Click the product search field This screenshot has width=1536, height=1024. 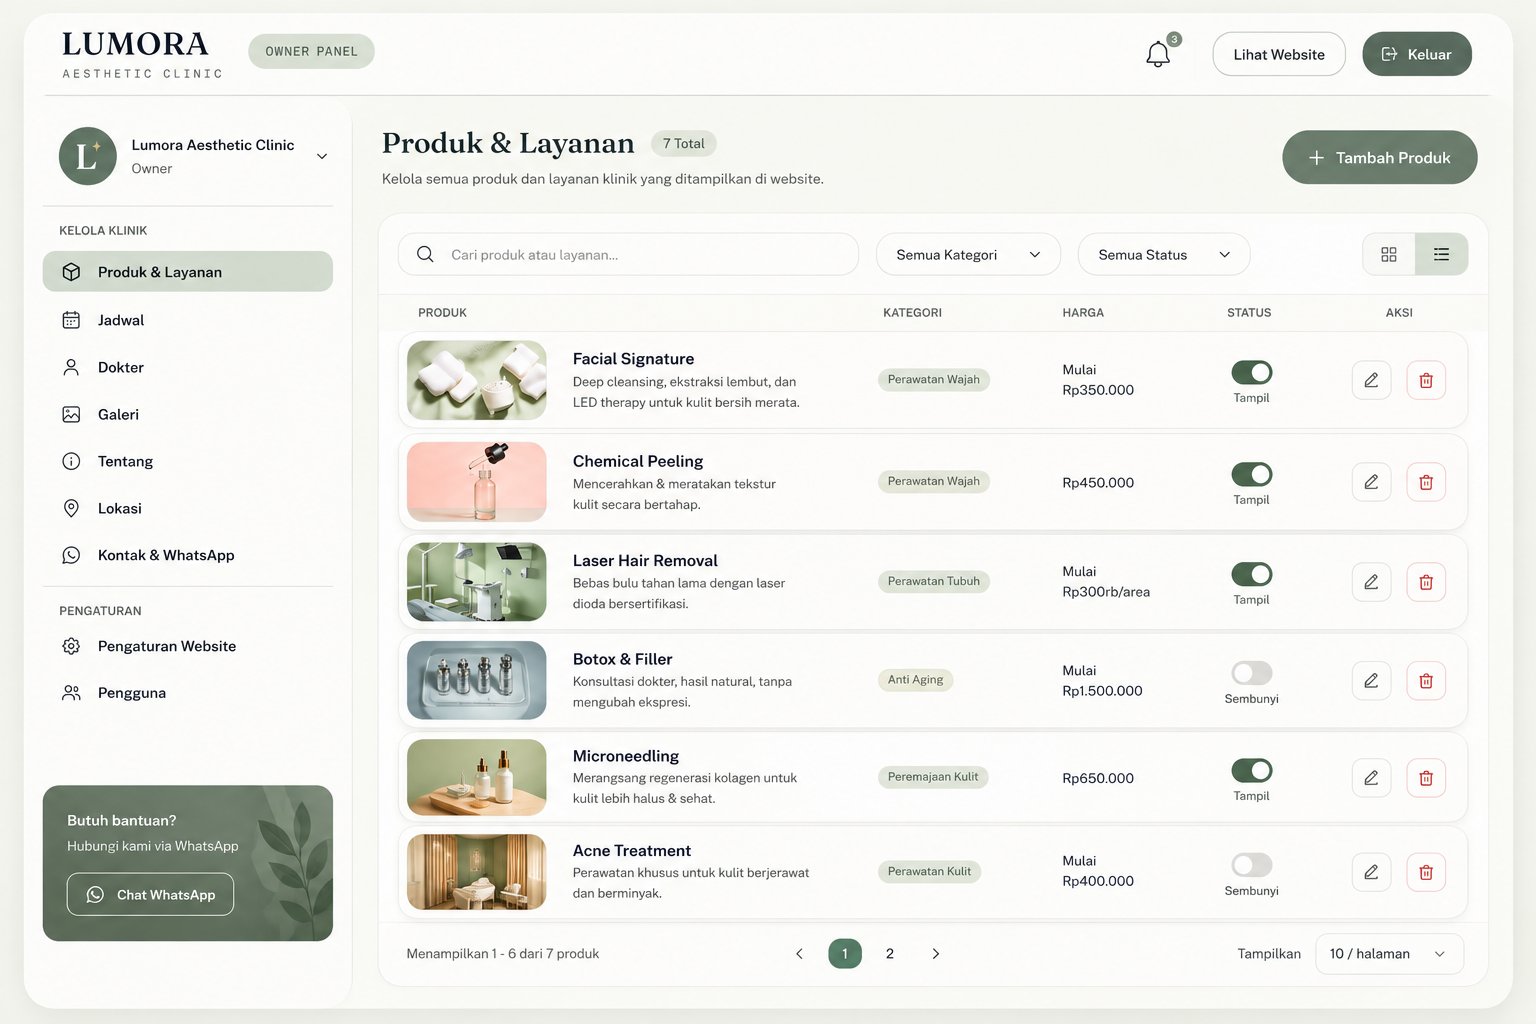[628, 254]
